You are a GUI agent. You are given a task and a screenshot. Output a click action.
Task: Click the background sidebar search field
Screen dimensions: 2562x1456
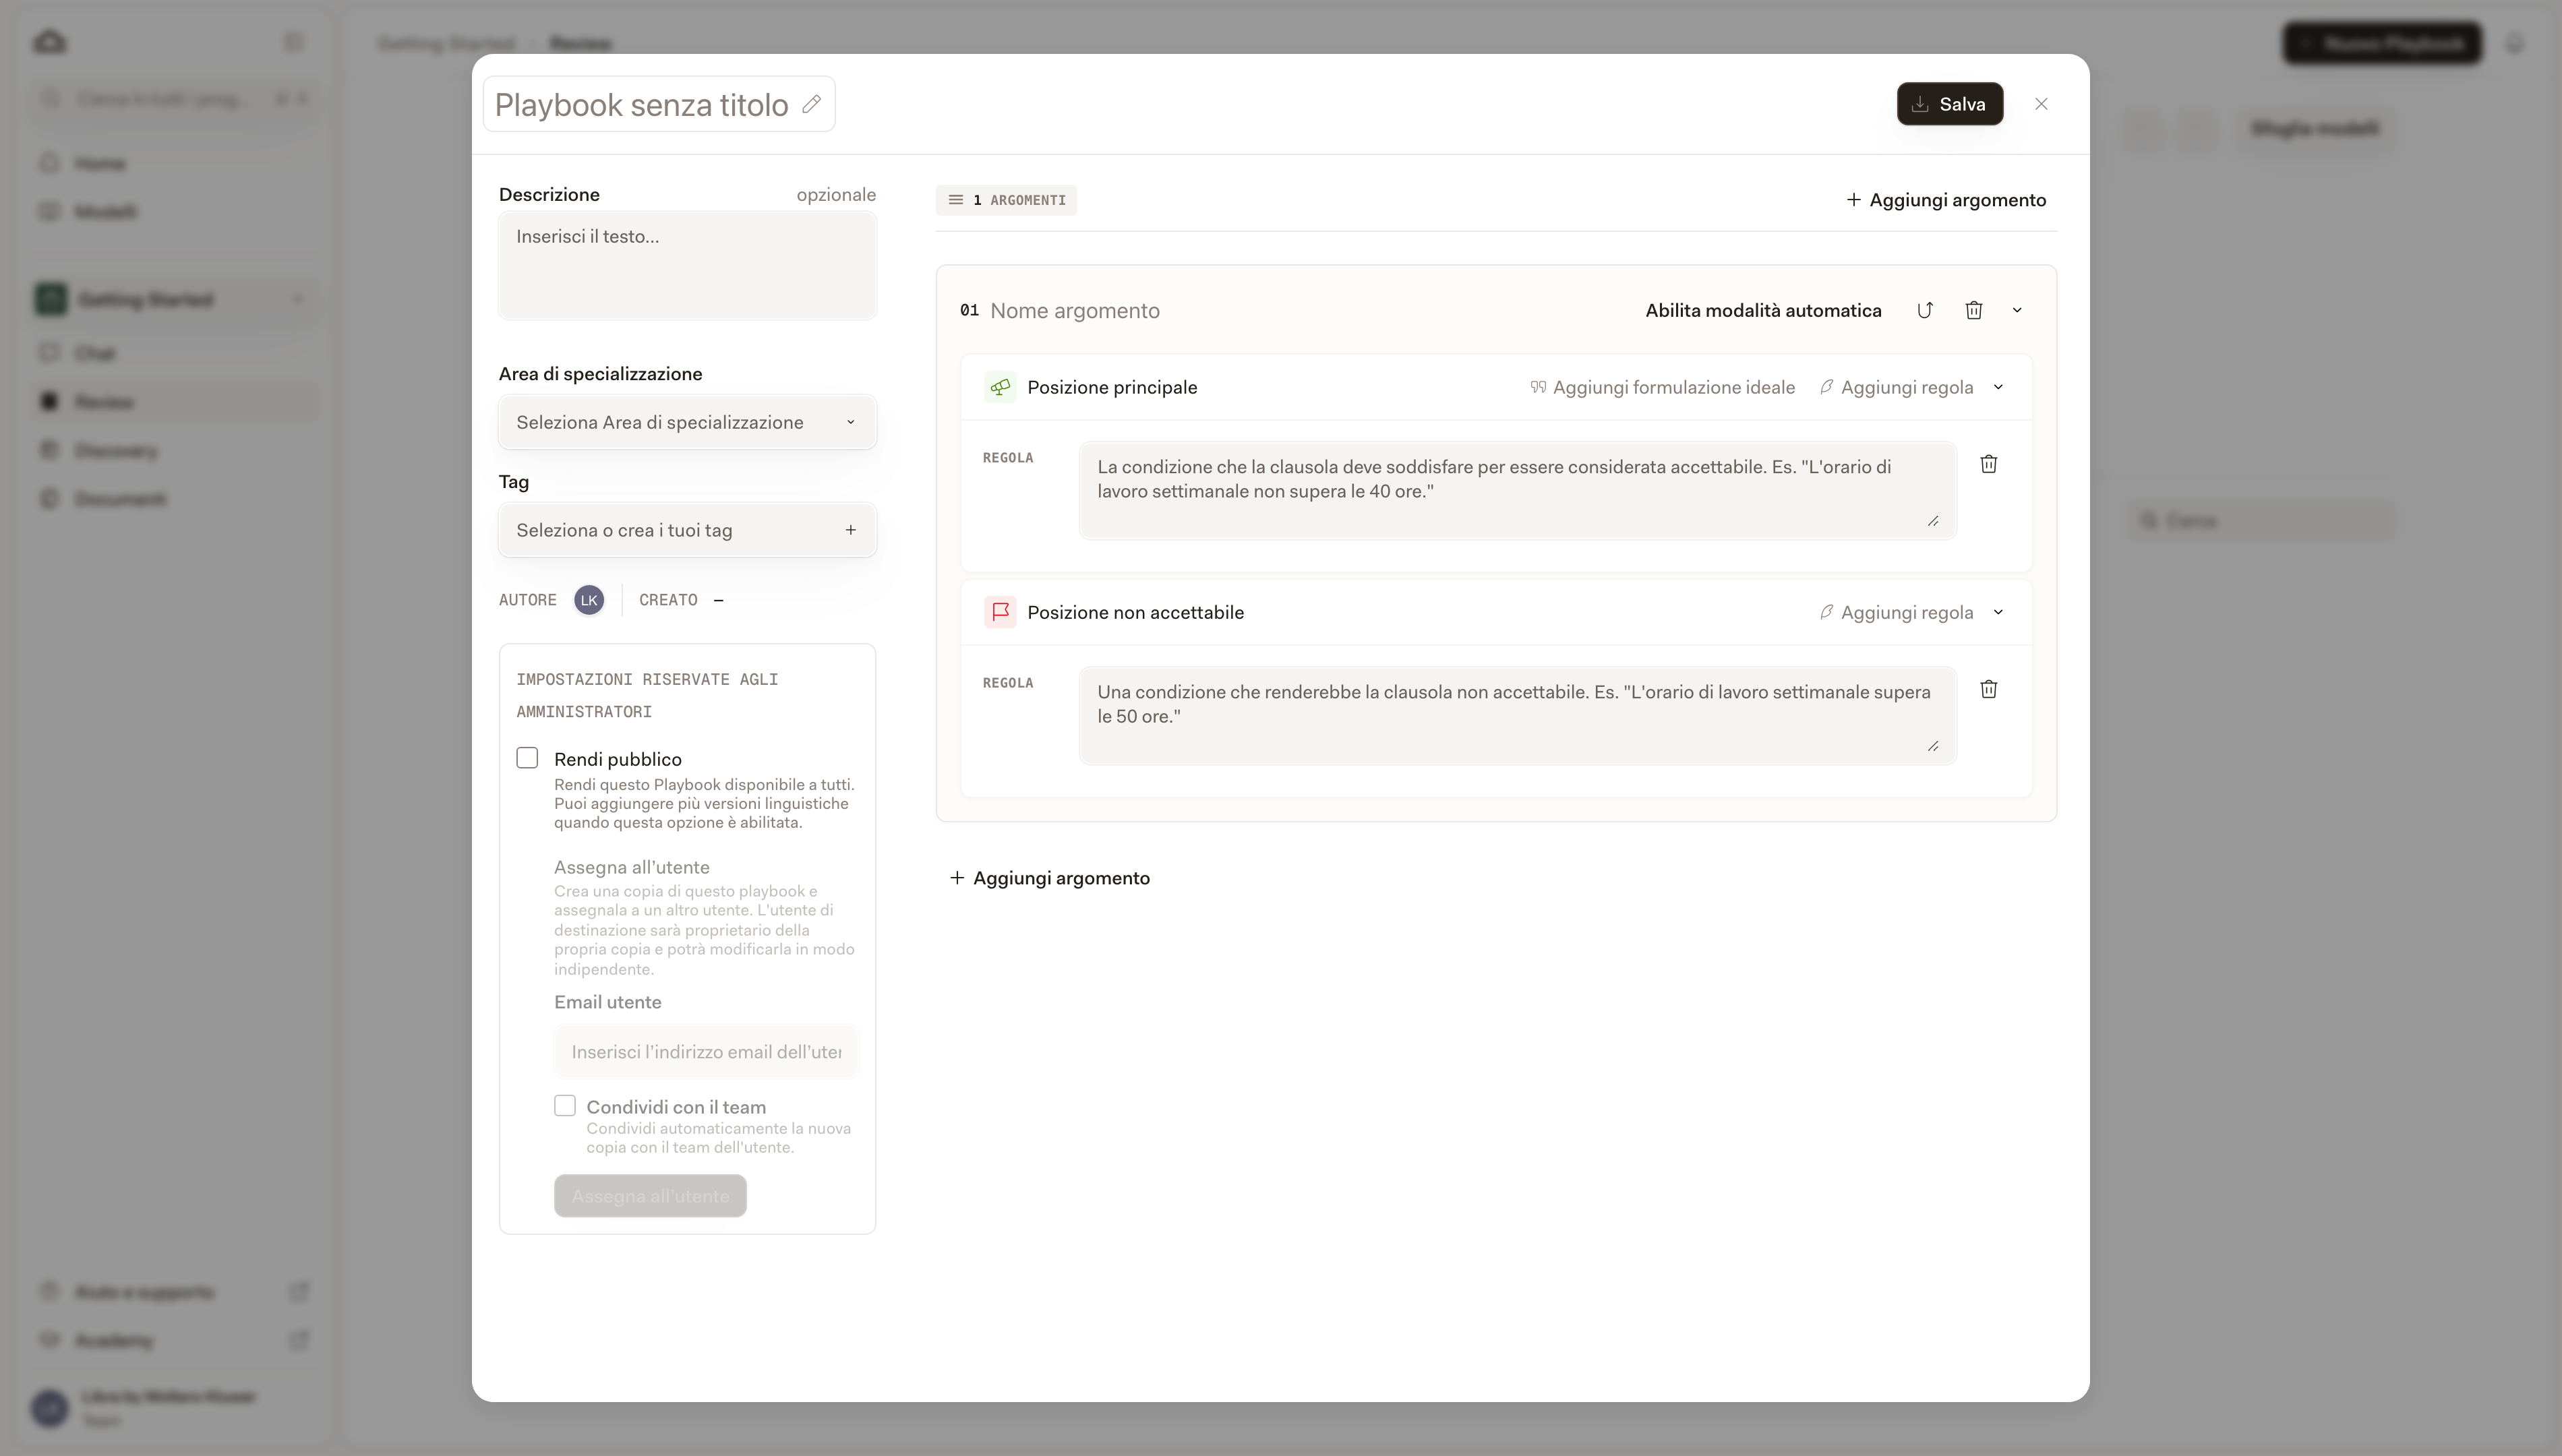175,99
